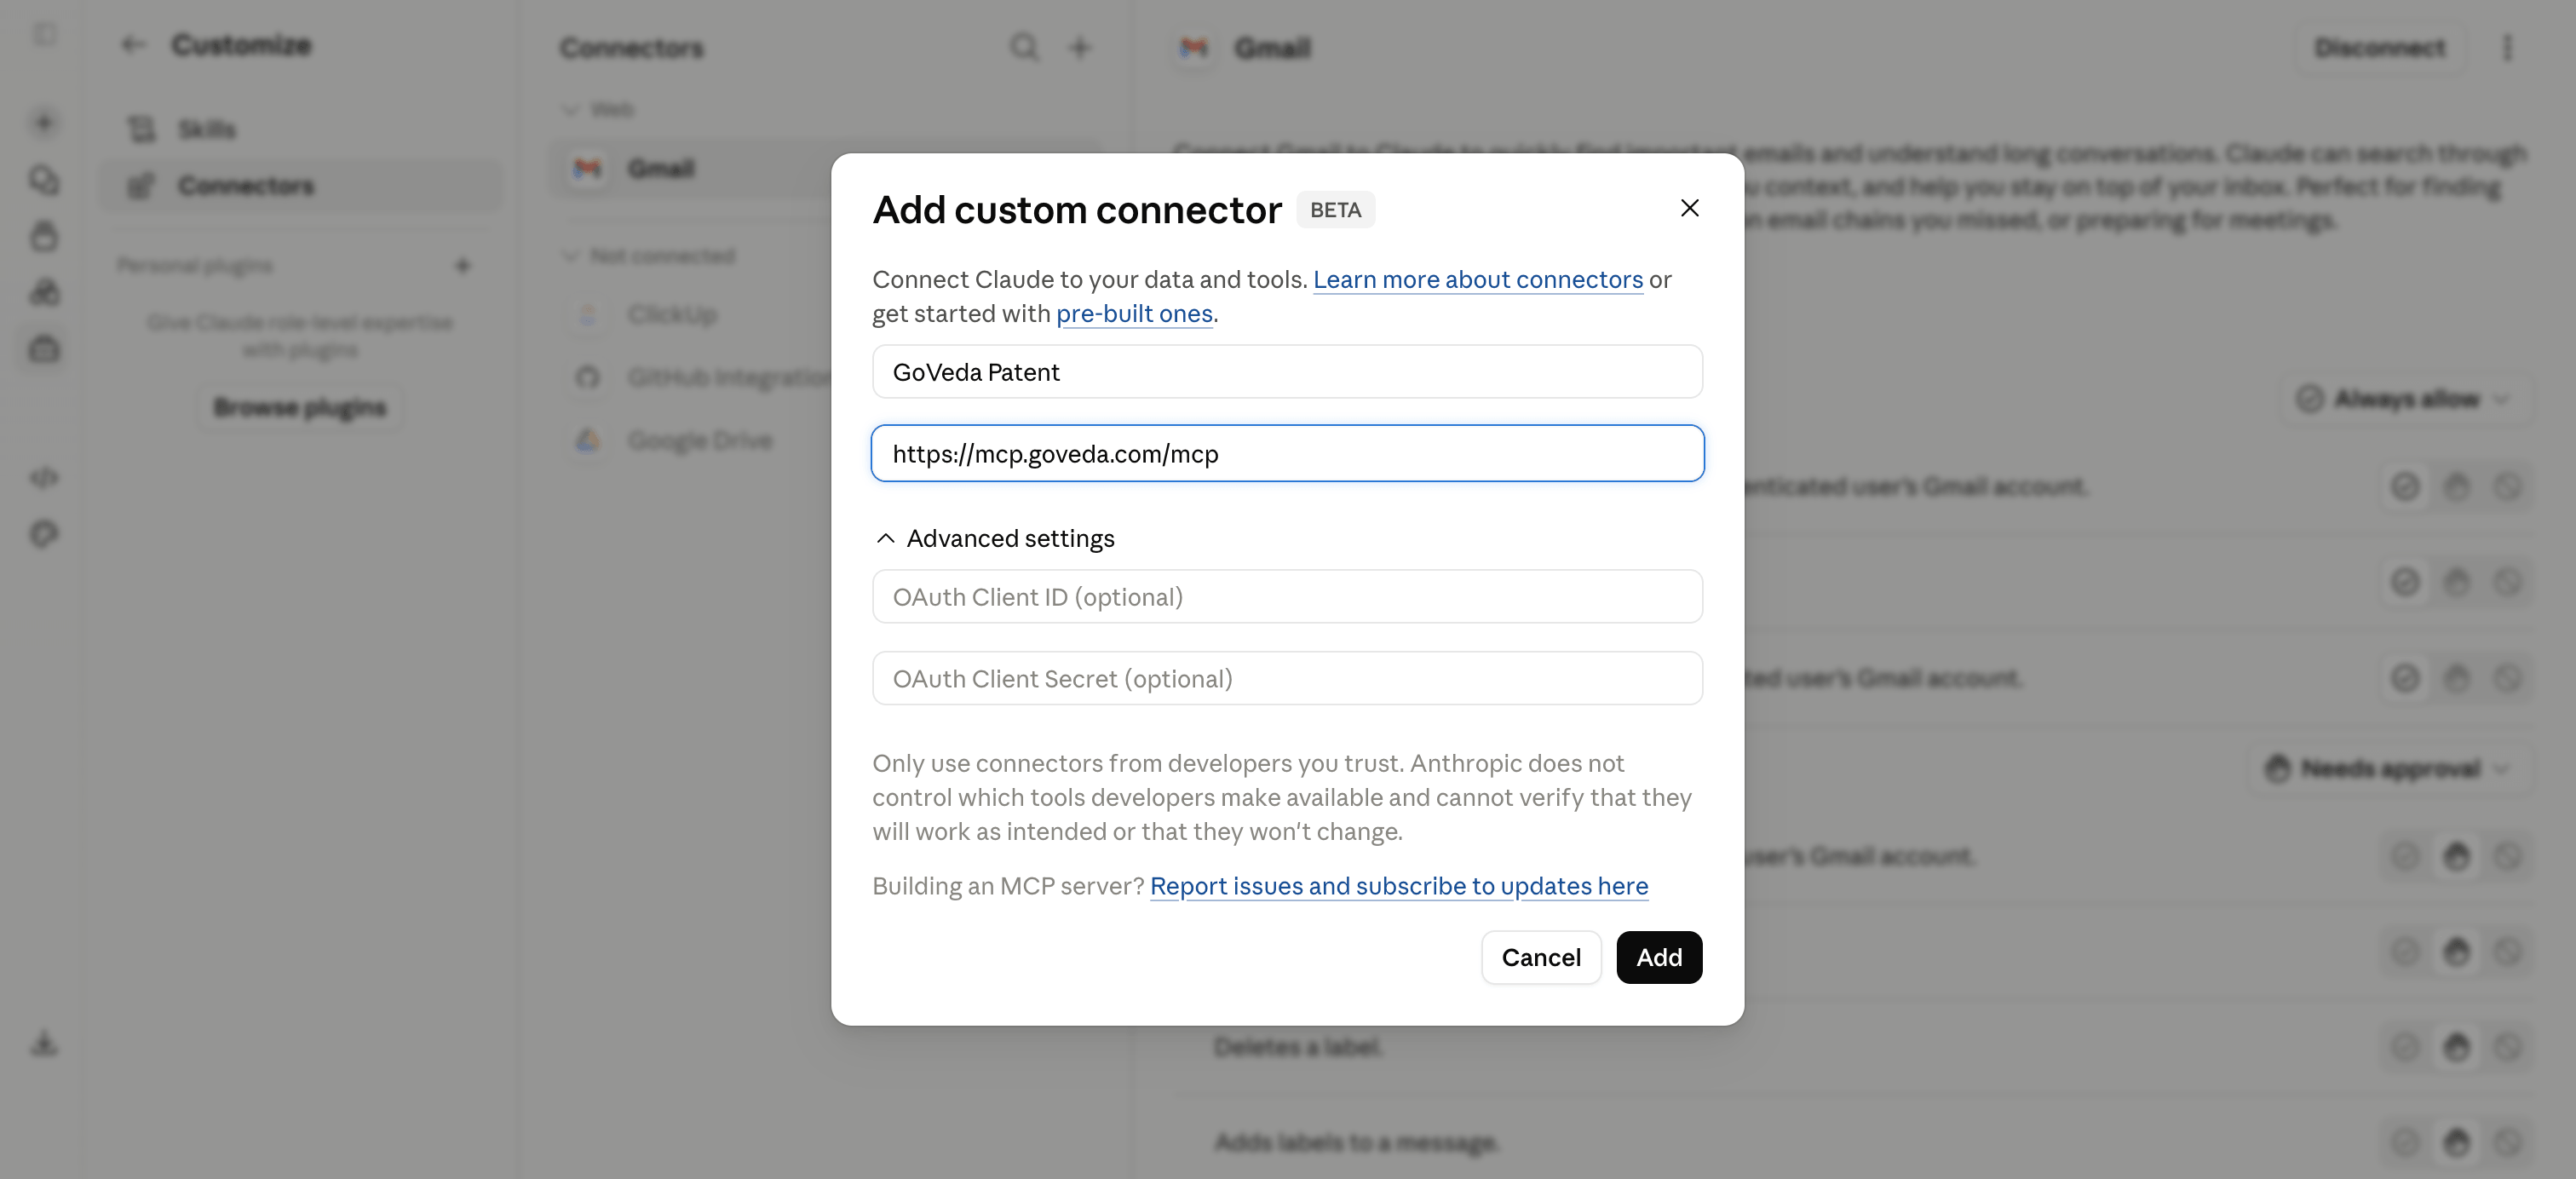
Task: Click the OAuth Client ID field
Action: click(x=1287, y=597)
